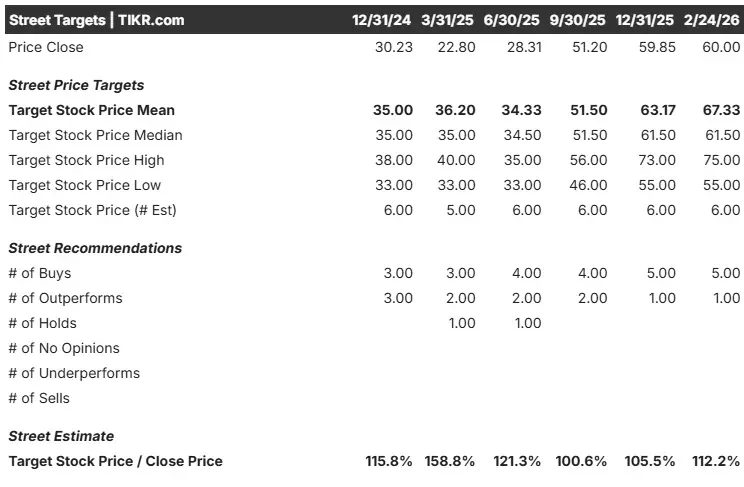Image resolution: width=744 pixels, height=487 pixels.
Task: Click the # of Outperforms row label
Action: (65, 298)
